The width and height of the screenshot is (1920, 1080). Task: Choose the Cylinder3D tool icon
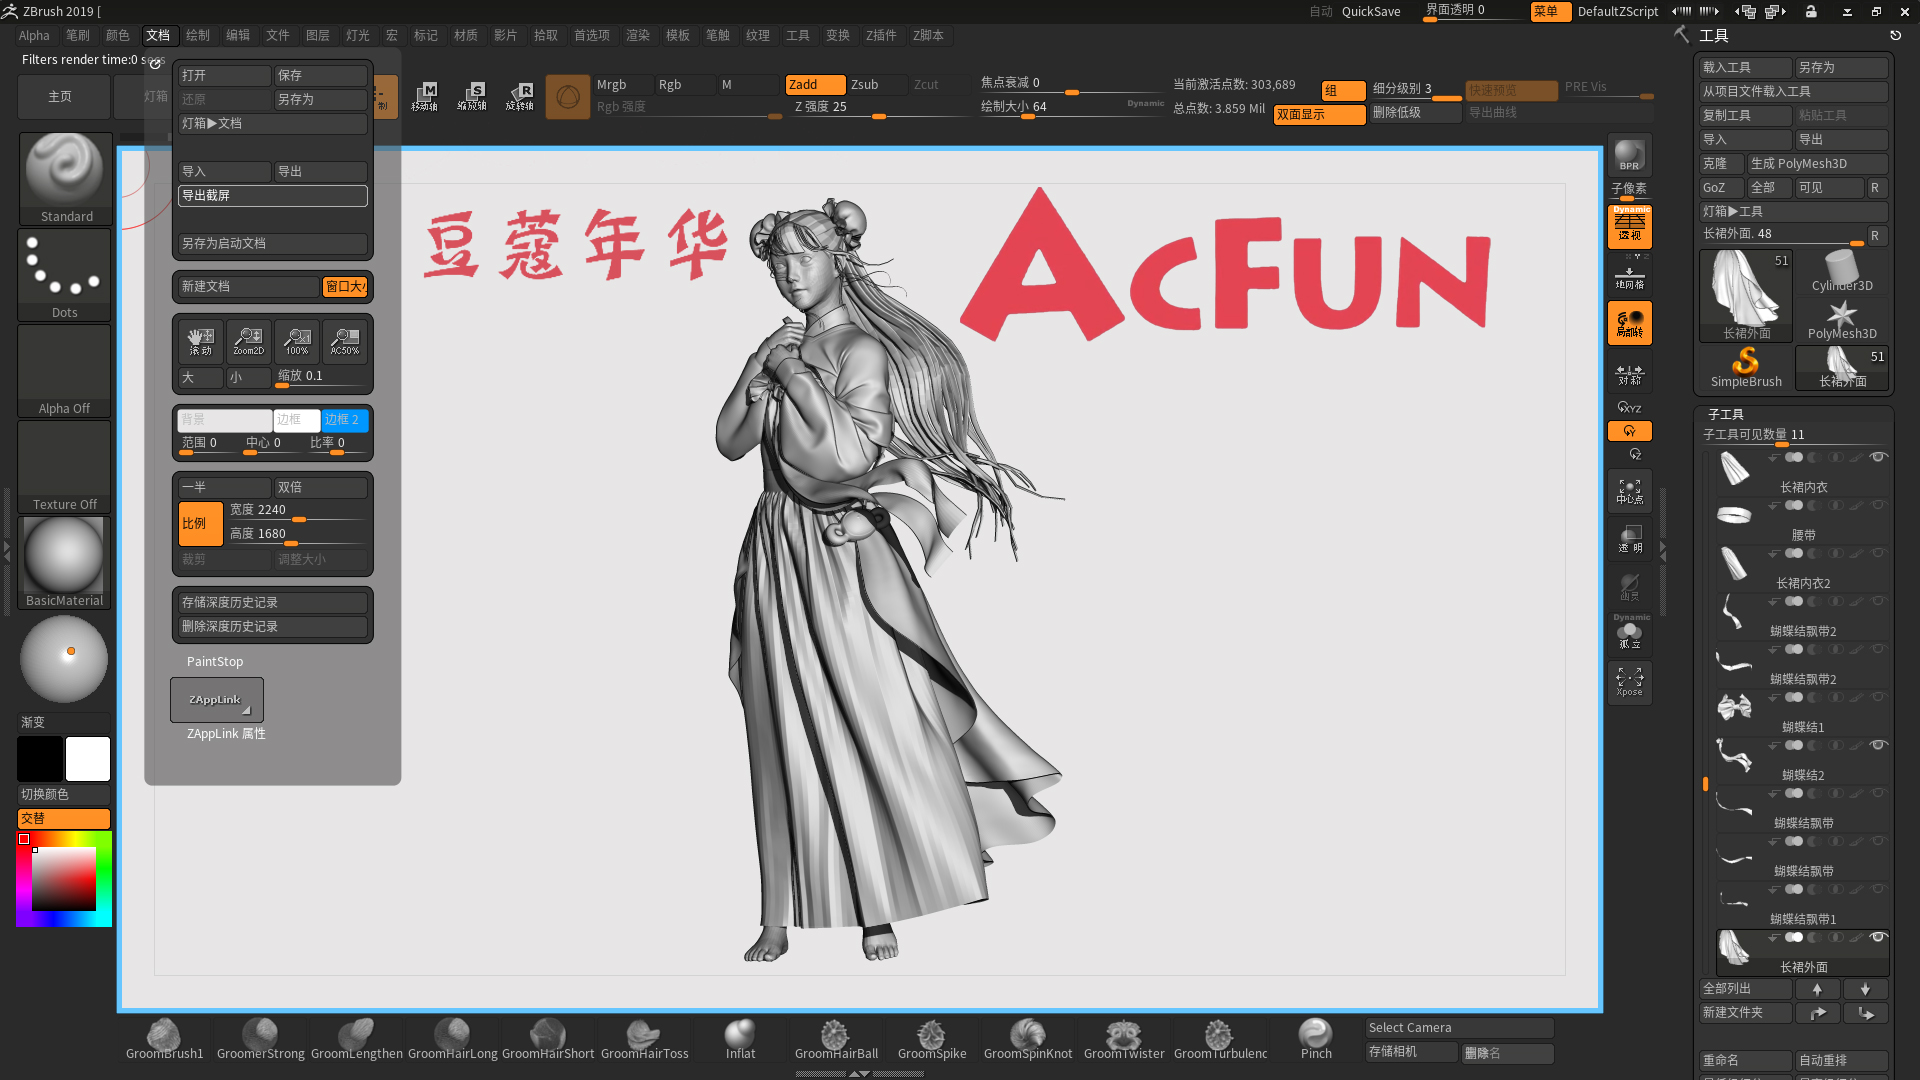[x=1842, y=271]
